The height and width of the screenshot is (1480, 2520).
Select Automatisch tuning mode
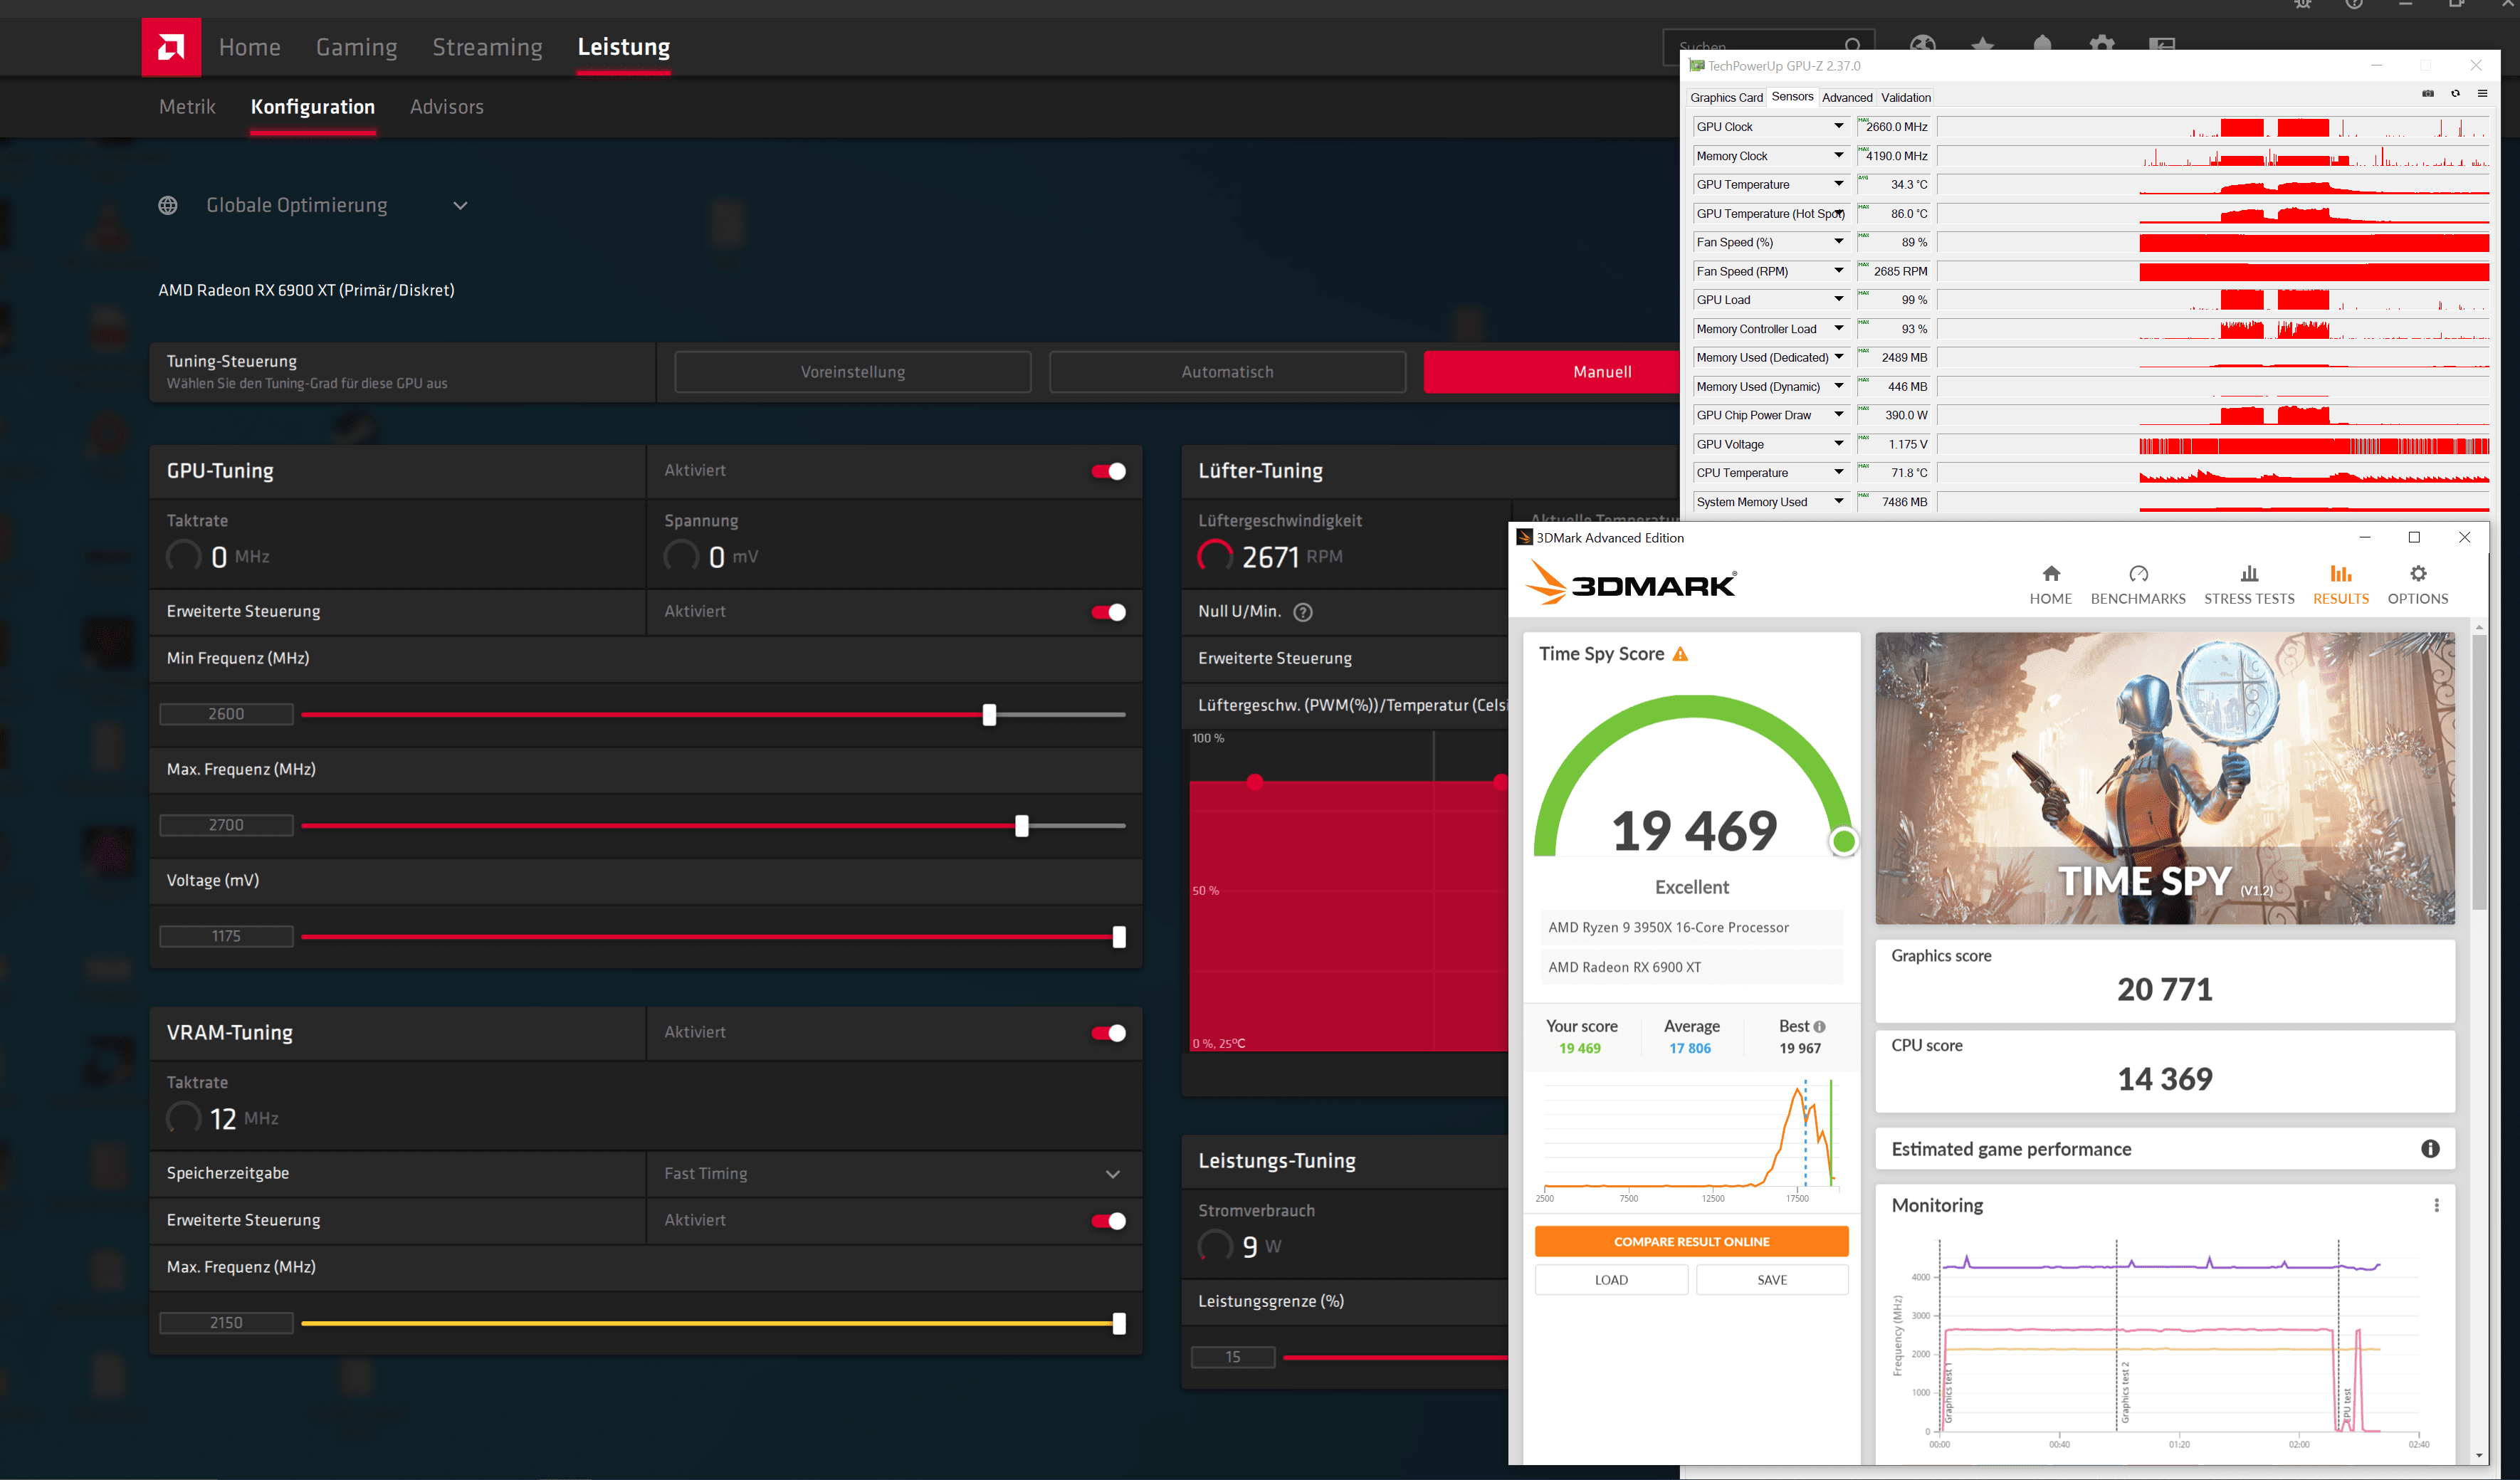1227,372
